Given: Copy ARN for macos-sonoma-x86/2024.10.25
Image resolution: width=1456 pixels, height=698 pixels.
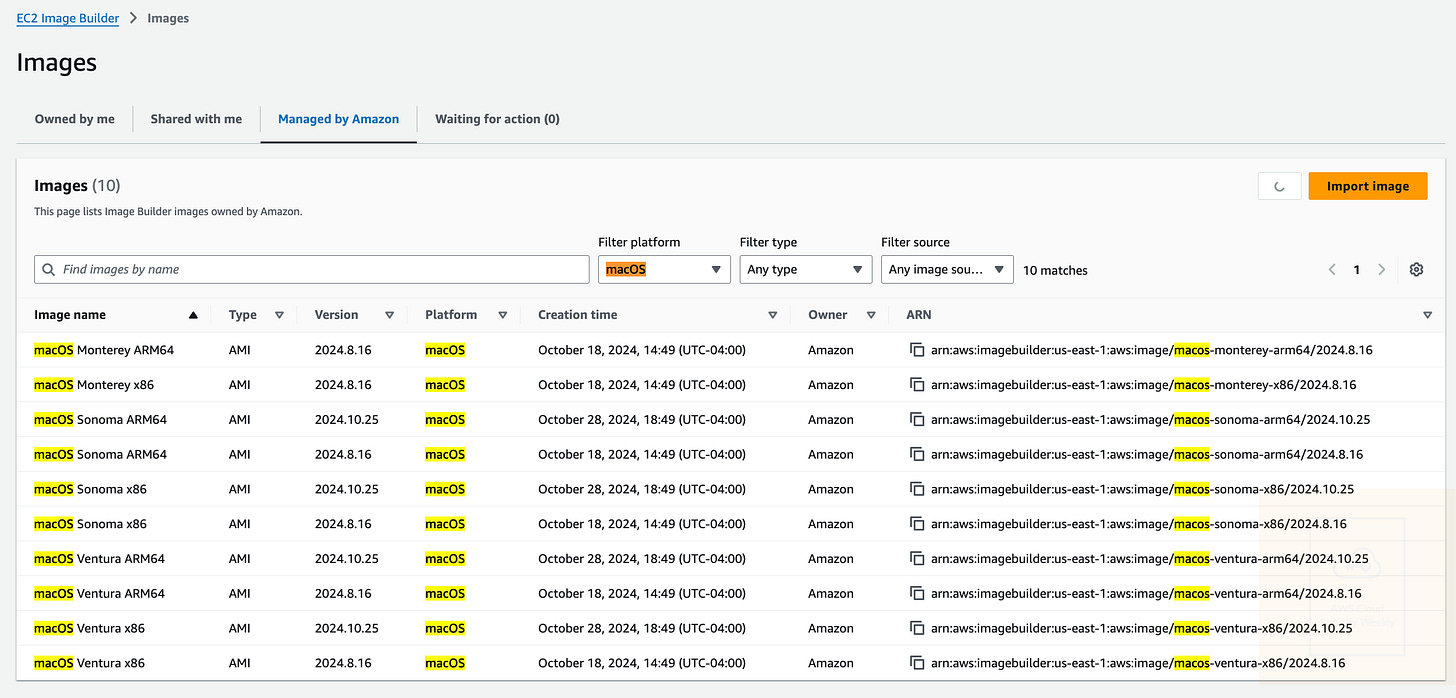Looking at the screenshot, I should pos(916,489).
